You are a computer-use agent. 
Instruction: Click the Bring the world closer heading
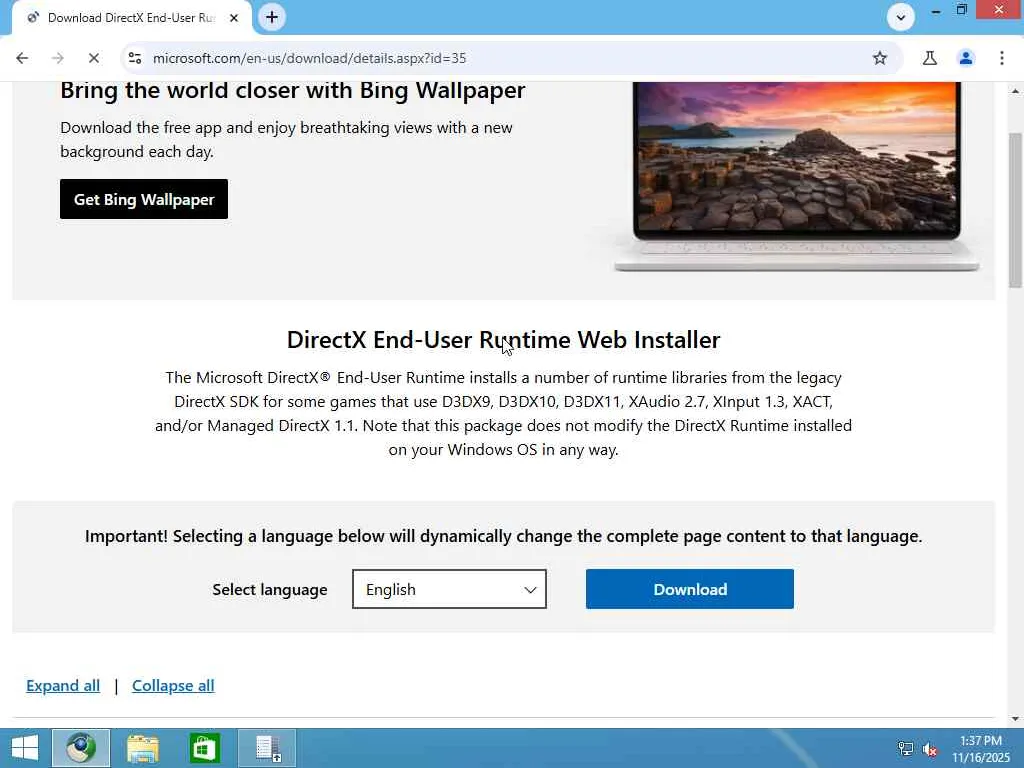(x=293, y=90)
